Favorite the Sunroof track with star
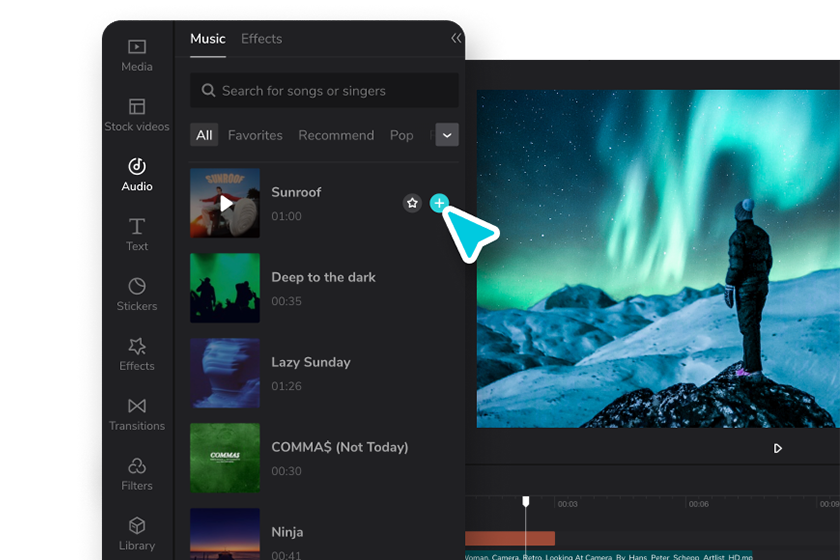 click(x=412, y=203)
